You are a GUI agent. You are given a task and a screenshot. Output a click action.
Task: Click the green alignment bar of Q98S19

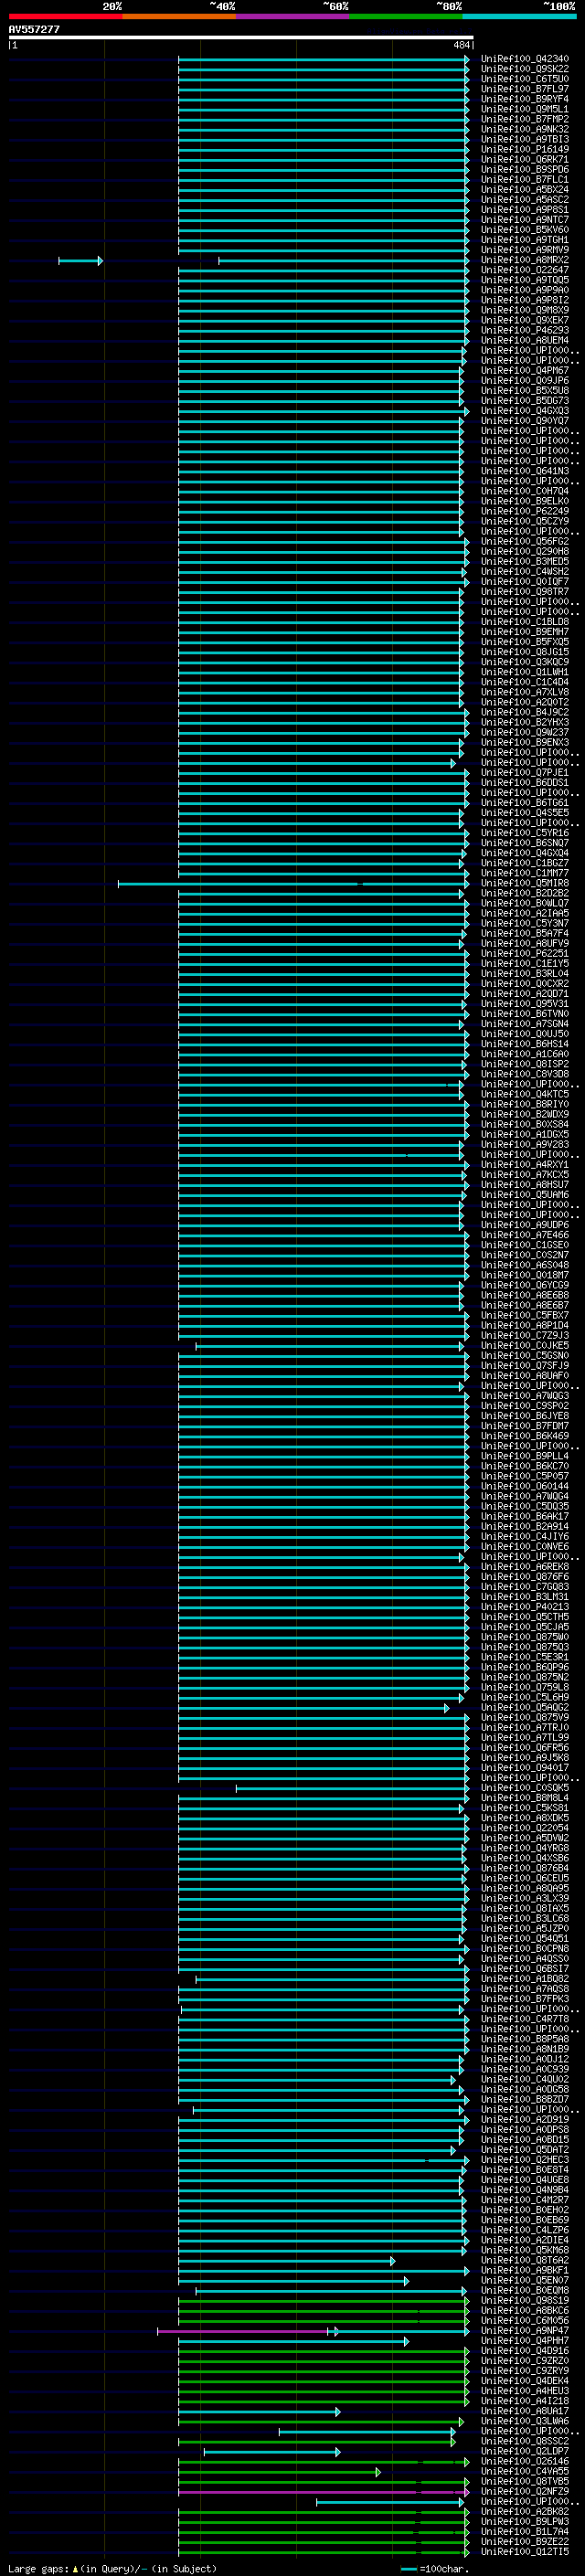click(323, 2302)
